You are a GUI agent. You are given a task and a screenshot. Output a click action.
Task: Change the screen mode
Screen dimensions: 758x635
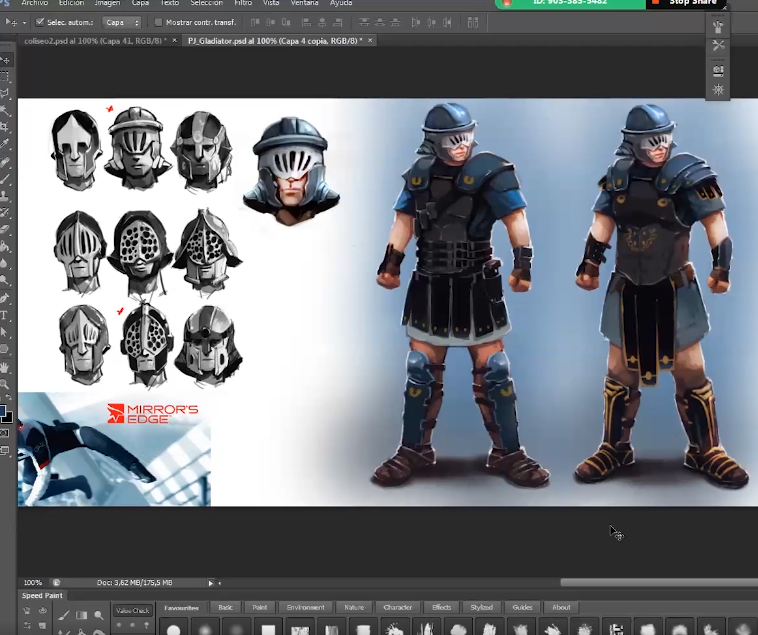[5, 451]
